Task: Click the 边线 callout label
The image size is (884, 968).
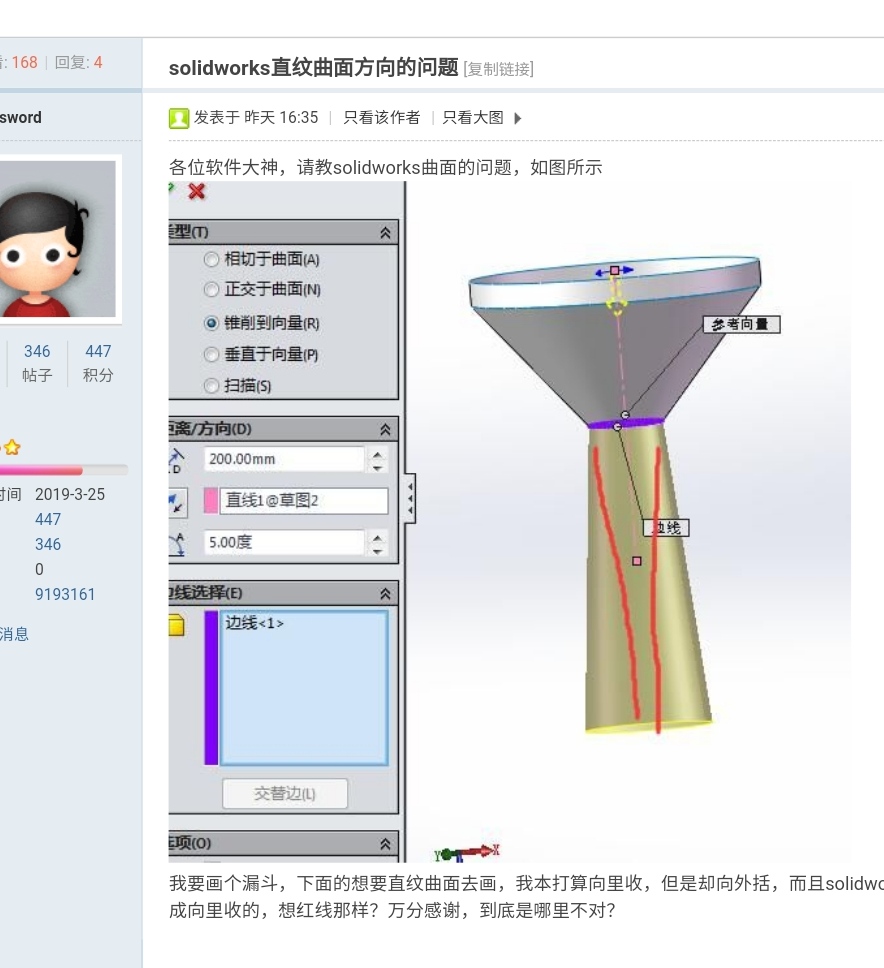Action: click(x=666, y=528)
